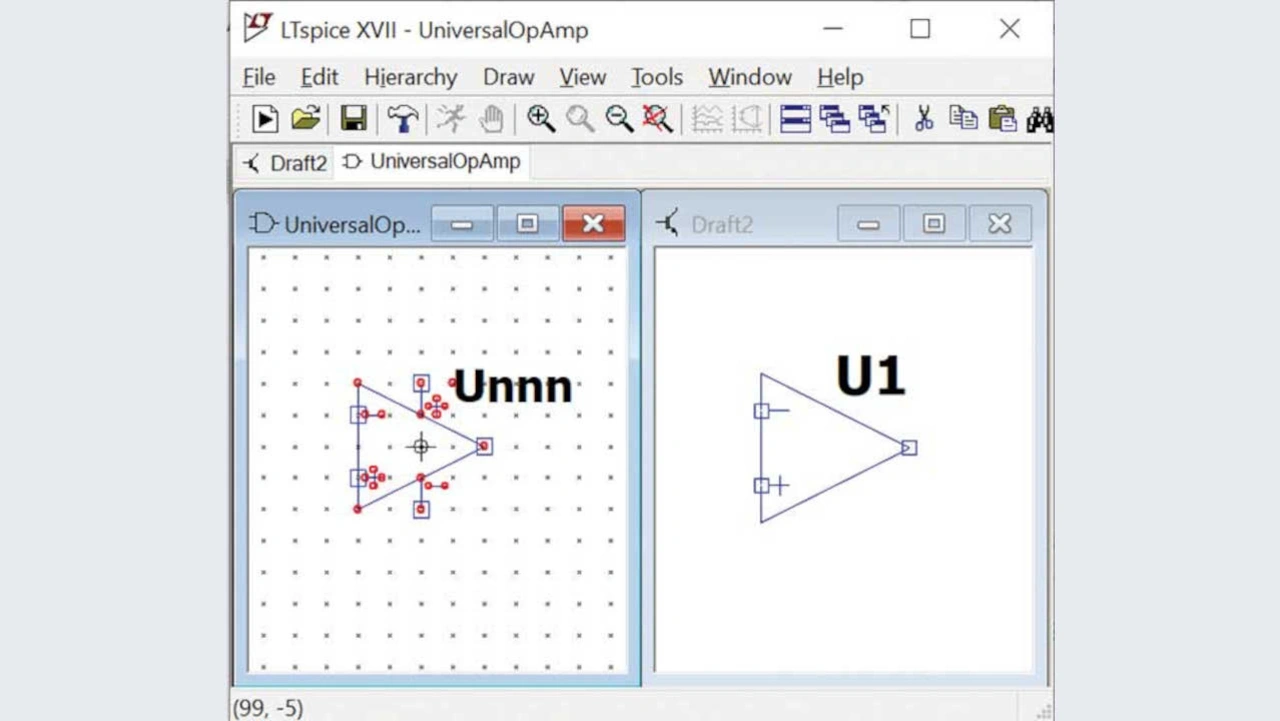Open the Draw menu
The width and height of the screenshot is (1280, 721).
point(508,77)
